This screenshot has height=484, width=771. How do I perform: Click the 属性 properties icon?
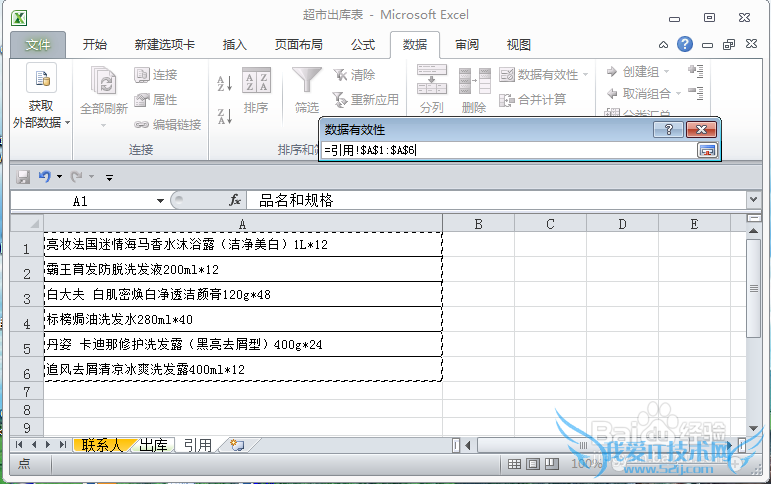click(142, 100)
